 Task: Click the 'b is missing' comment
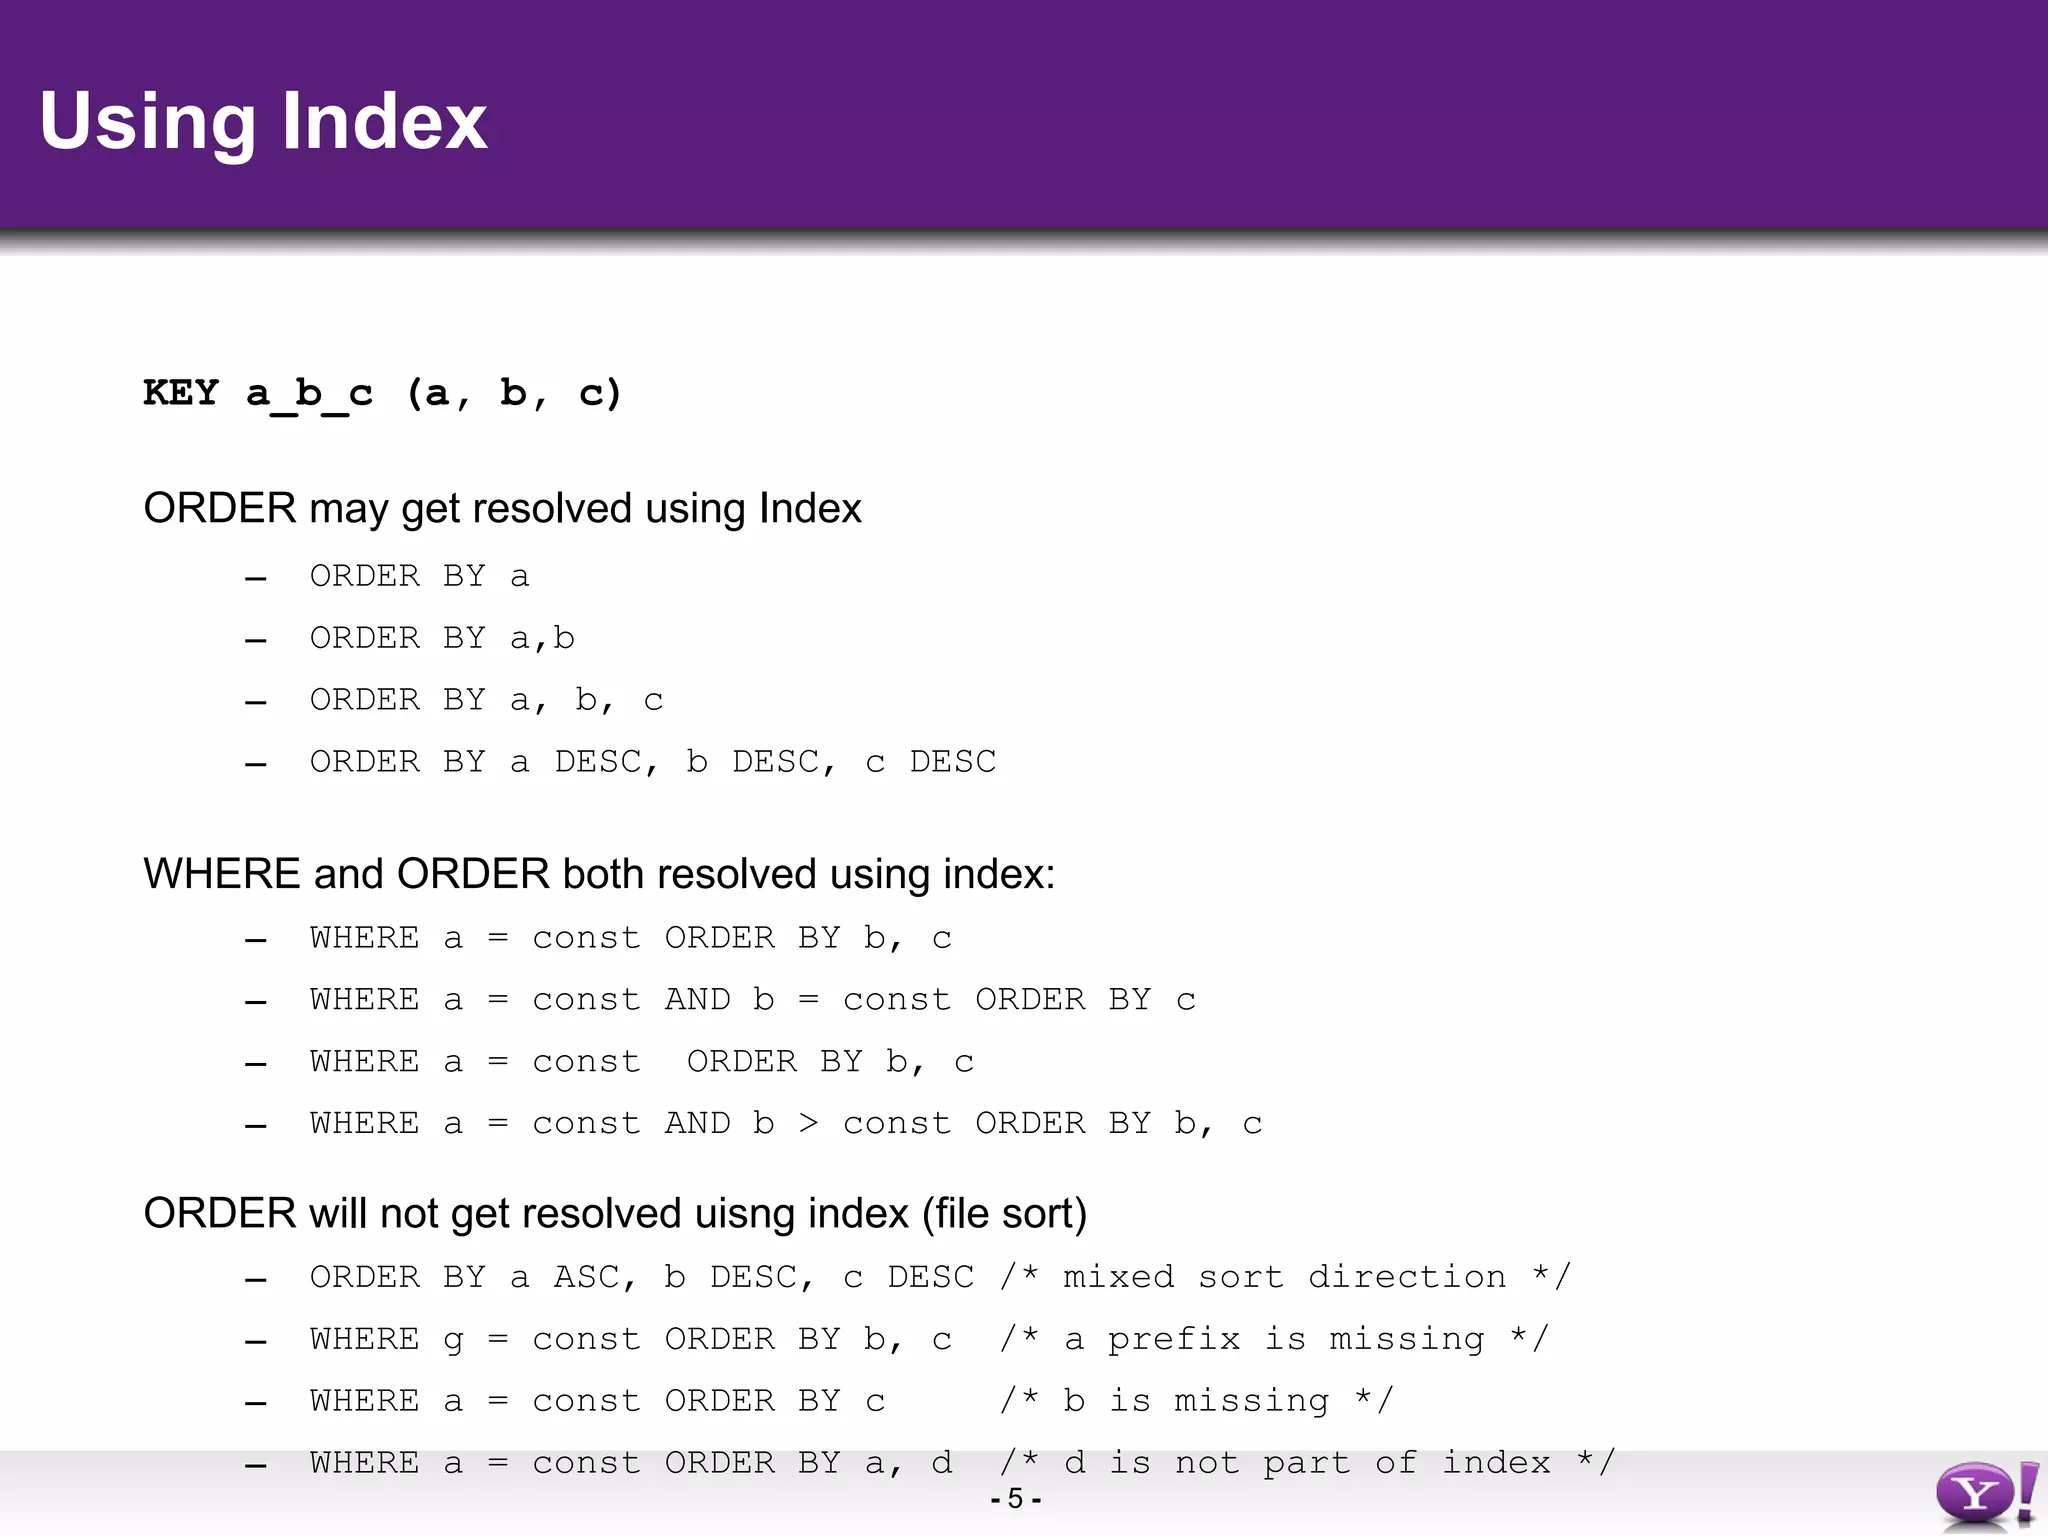click(1196, 1401)
